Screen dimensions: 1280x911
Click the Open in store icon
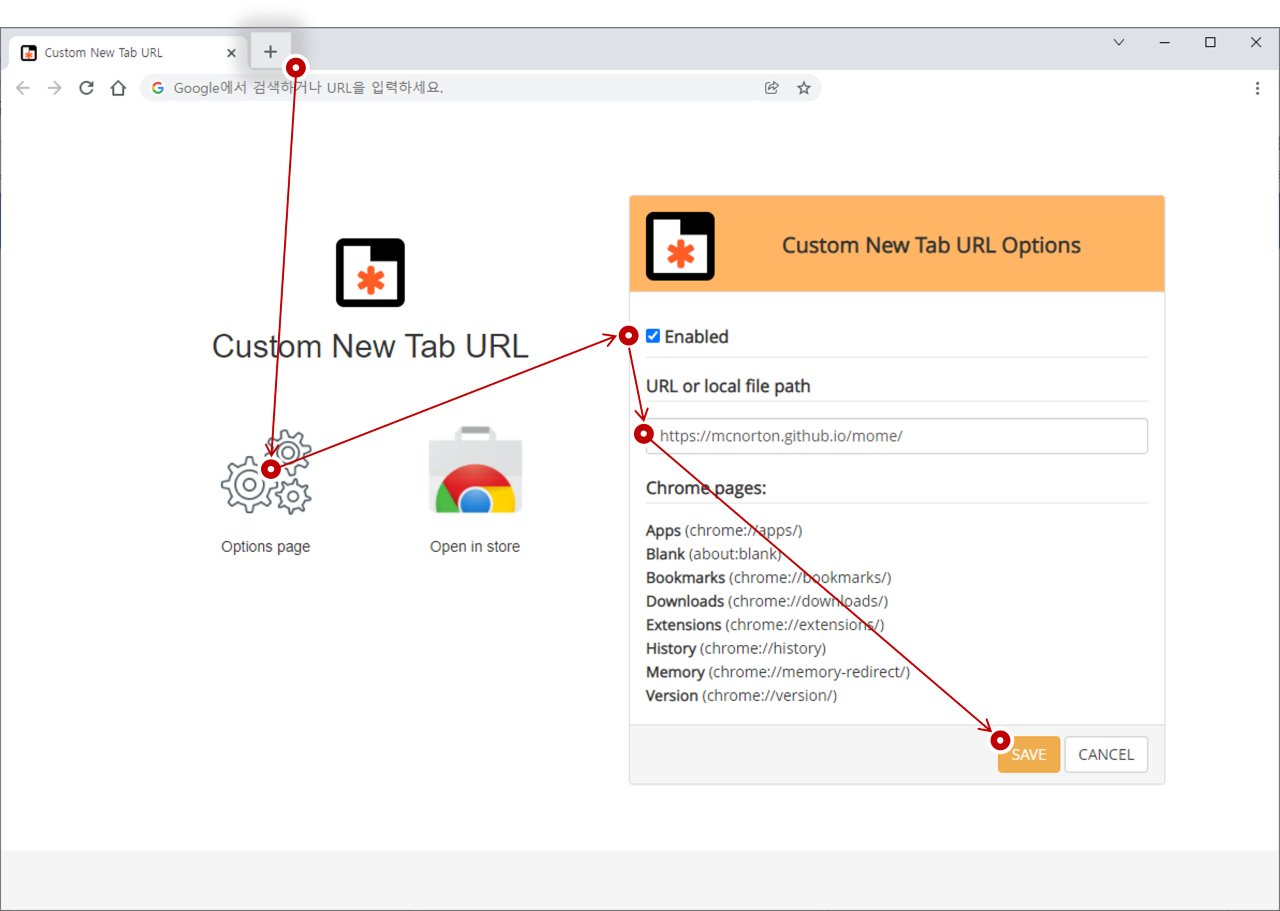[x=475, y=470]
